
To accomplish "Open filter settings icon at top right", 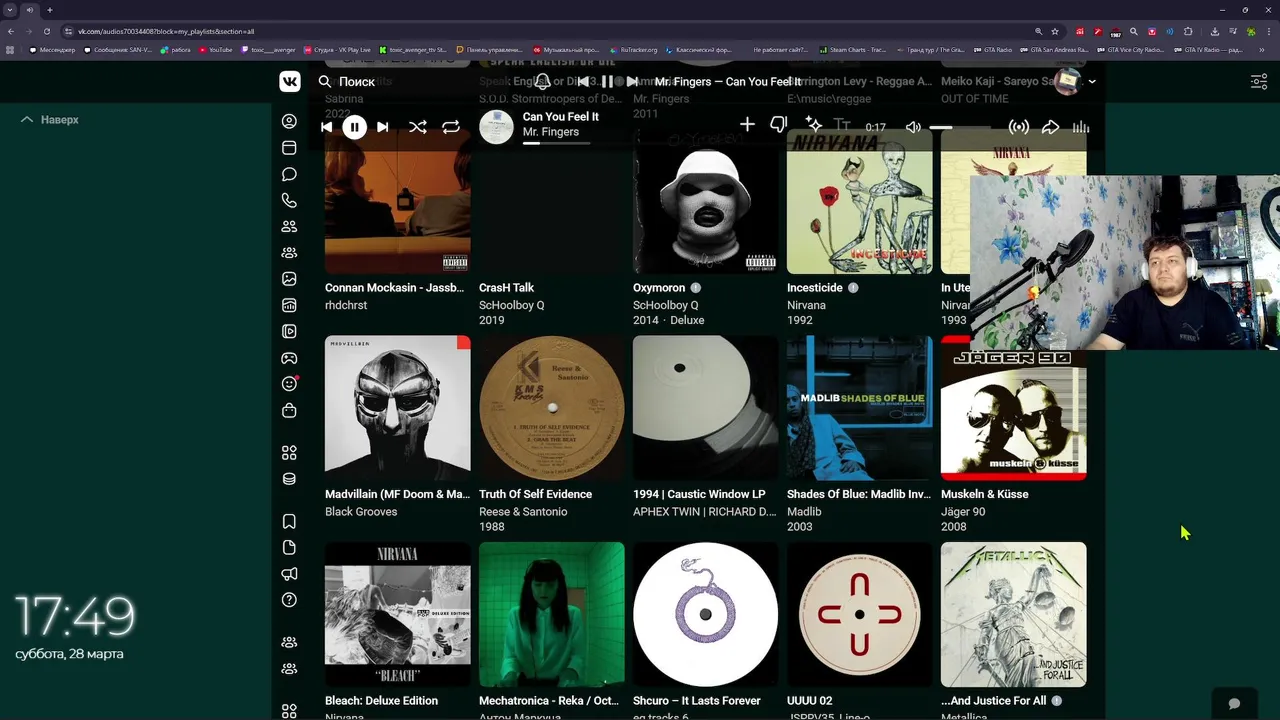I will point(1259,82).
